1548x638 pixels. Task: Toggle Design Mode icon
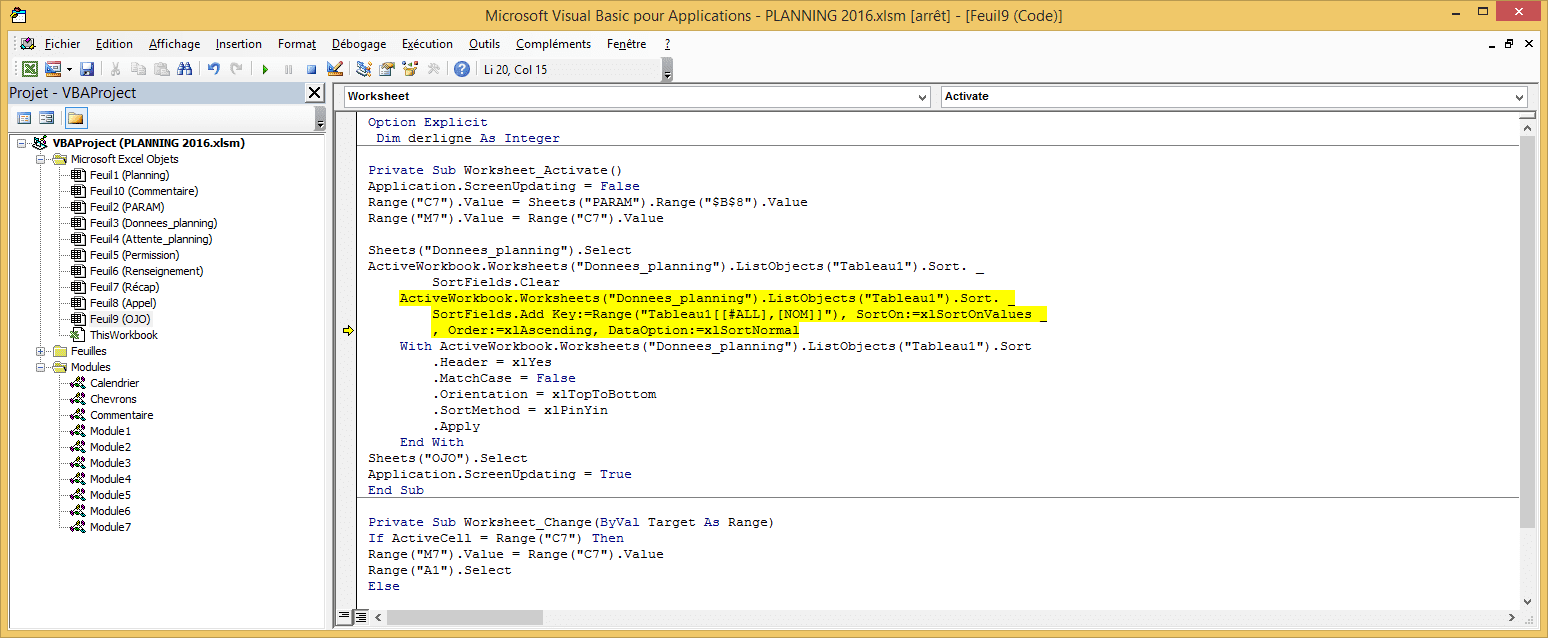335,69
